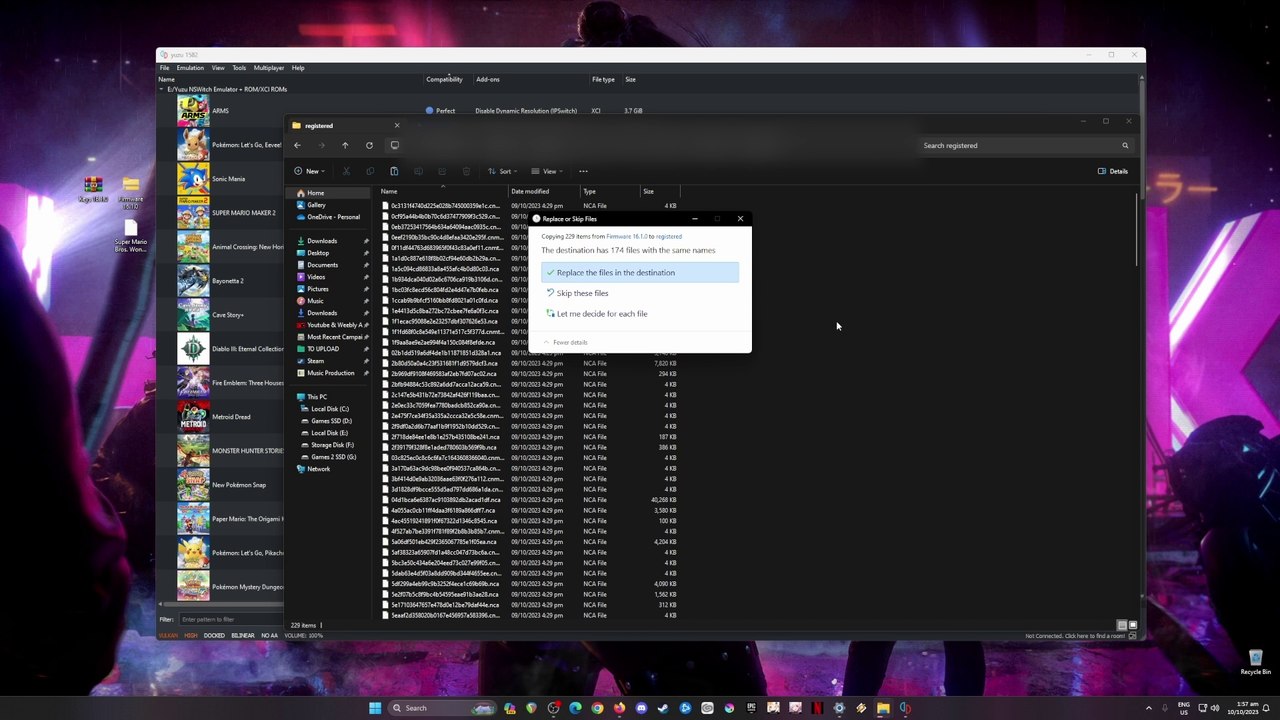The height and width of the screenshot is (720, 1280).
Task: Toggle NO AA setting in yuzu status bar
Action: (269, 636)
